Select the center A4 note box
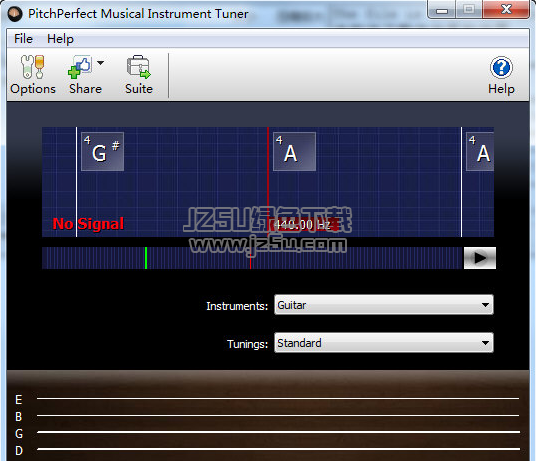The height and width of the screenshot is (461, 536). tap(294, 151)
